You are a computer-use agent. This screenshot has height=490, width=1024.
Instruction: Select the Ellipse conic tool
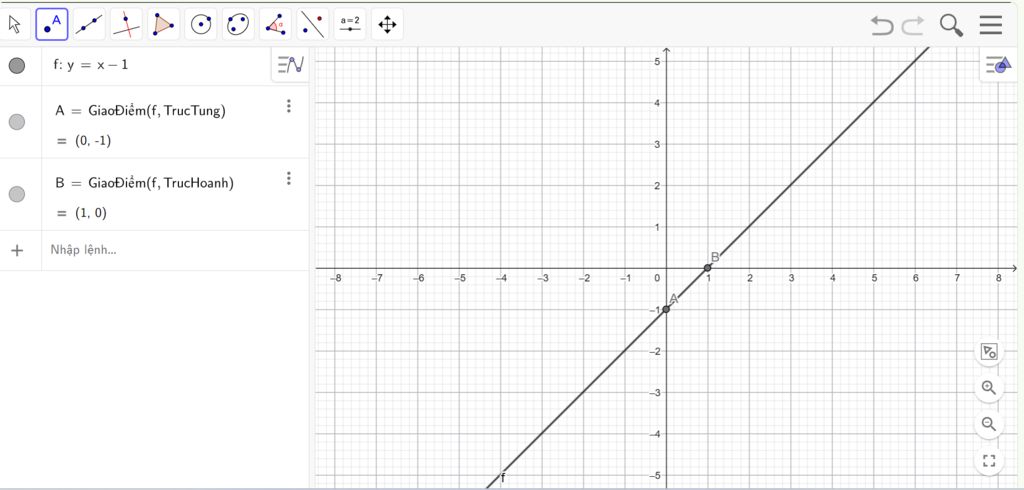[x=238, y=25]
